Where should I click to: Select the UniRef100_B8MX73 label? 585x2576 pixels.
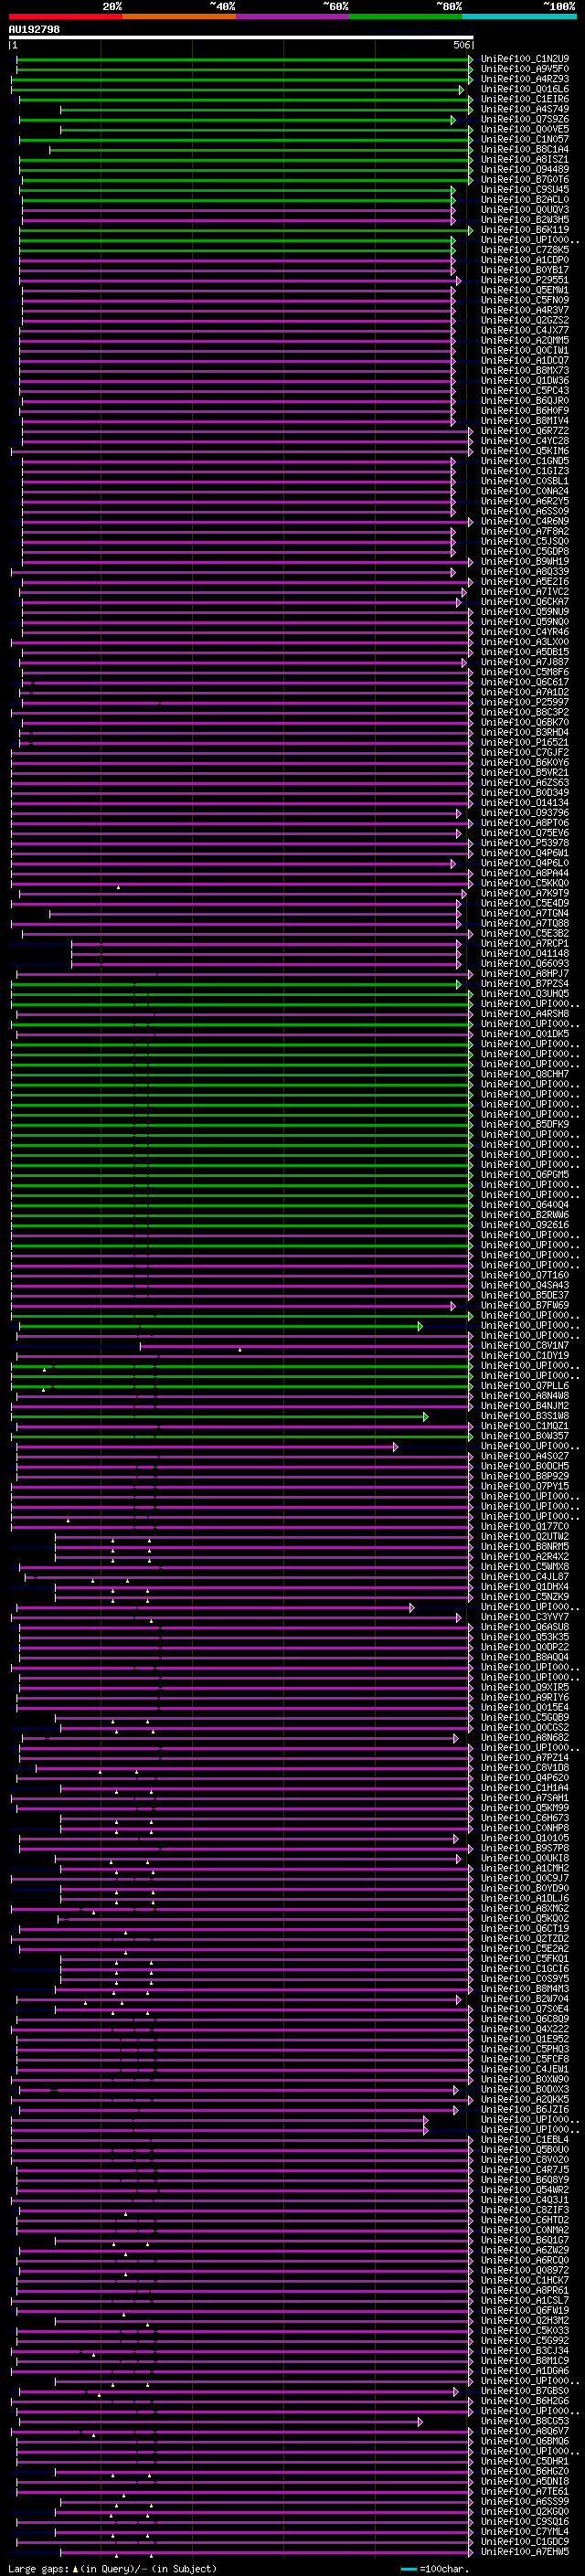525,370
